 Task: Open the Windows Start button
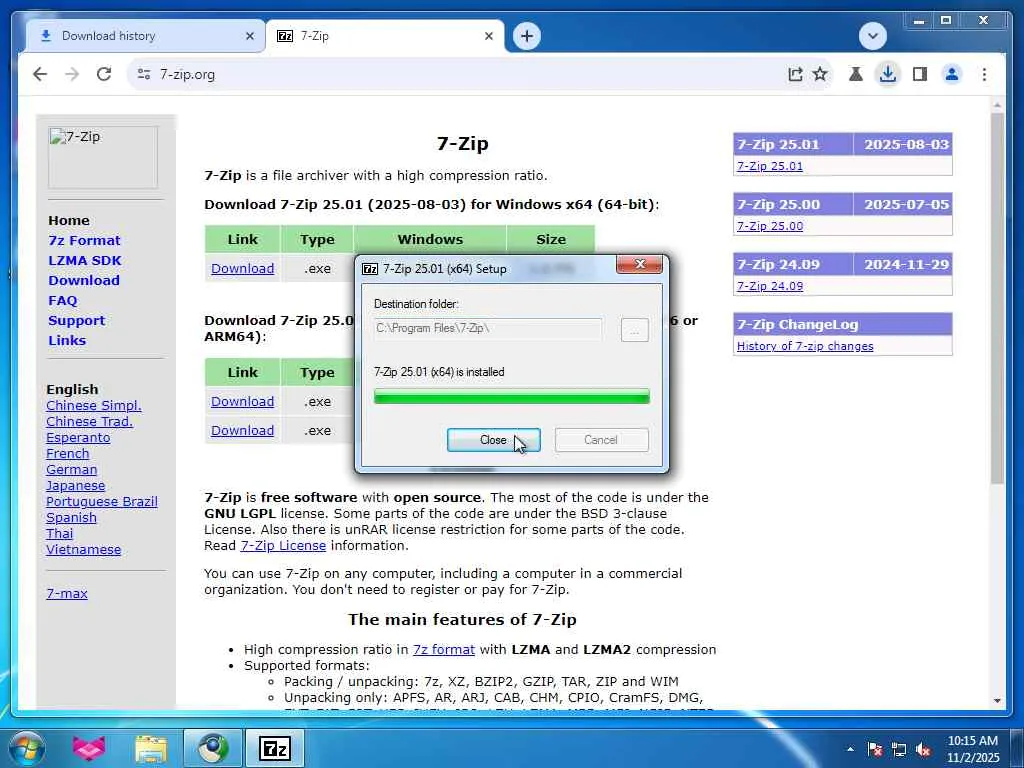click(26, 748)
